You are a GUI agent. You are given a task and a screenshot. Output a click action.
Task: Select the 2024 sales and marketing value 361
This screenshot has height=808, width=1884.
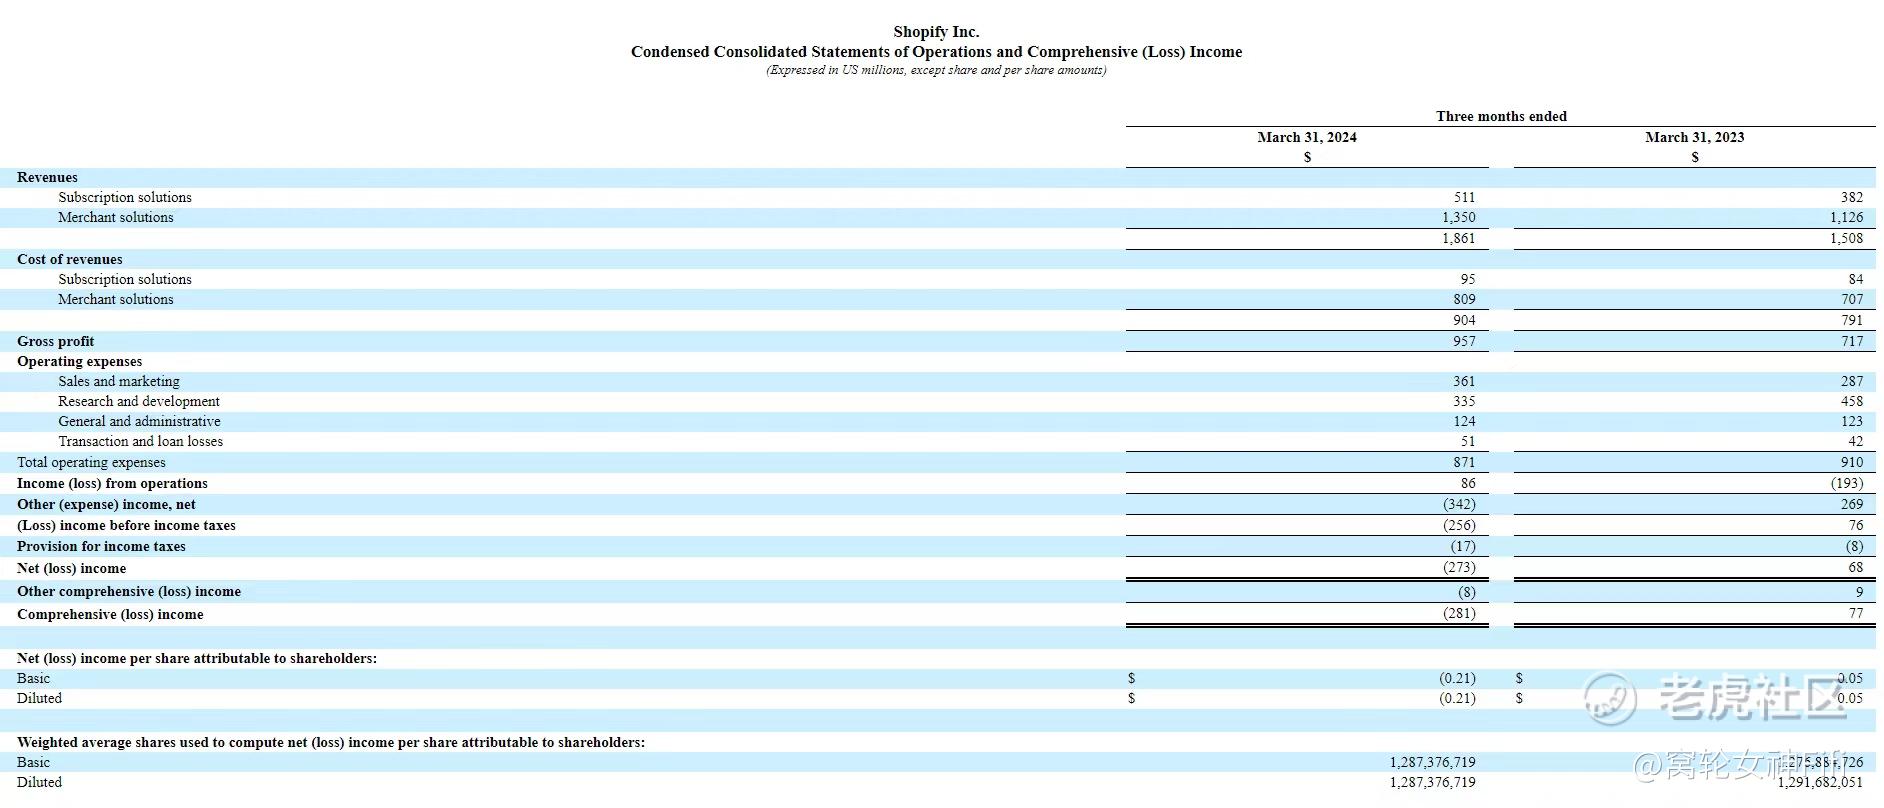point(1464,381)
